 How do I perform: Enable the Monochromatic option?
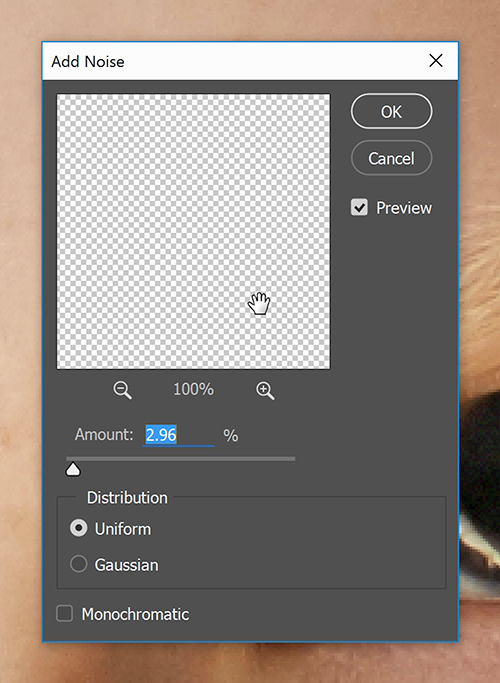pyautogui.click(x=64, y=614)
